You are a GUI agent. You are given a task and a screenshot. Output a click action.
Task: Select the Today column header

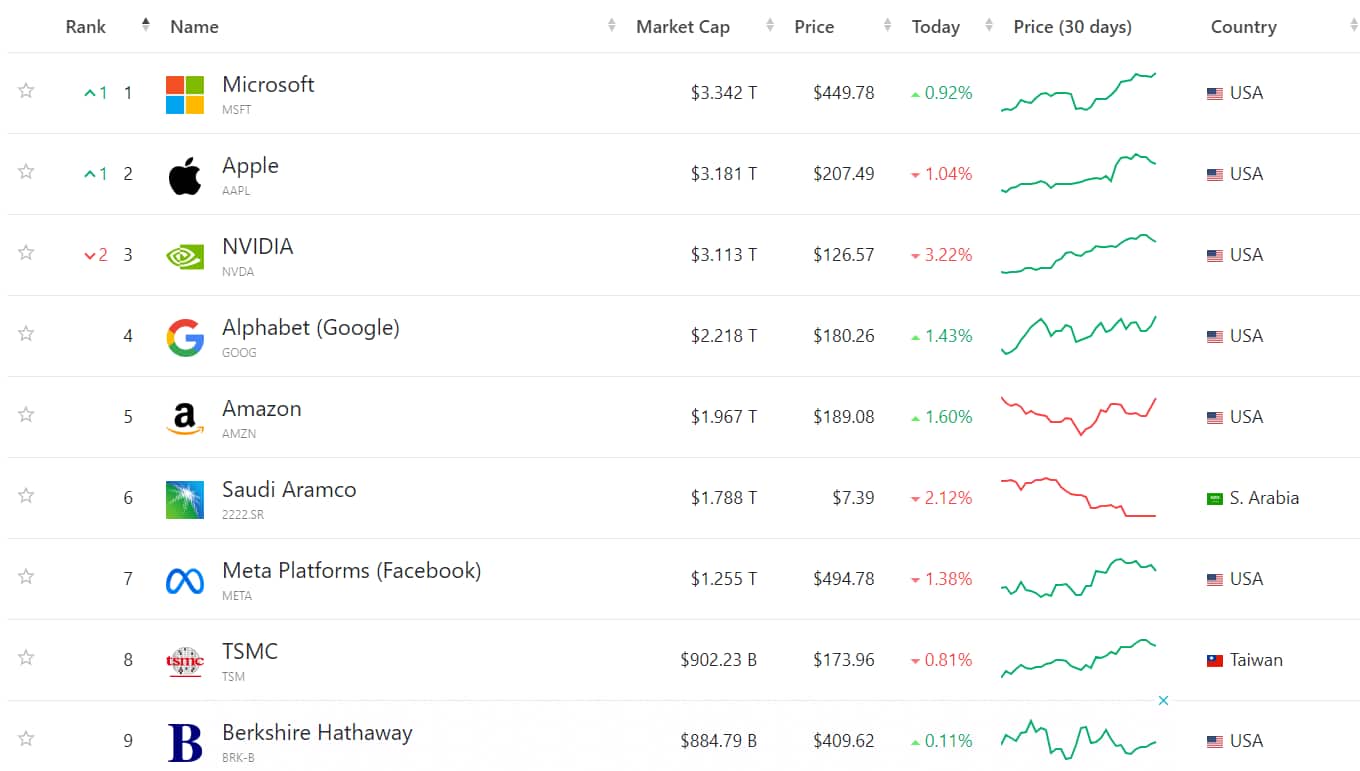(936, 27)
